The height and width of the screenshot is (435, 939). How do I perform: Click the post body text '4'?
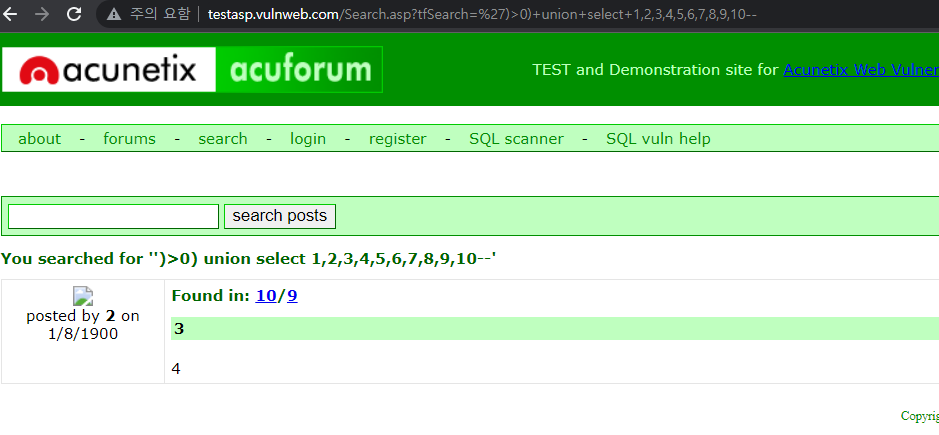pos(176,368)
